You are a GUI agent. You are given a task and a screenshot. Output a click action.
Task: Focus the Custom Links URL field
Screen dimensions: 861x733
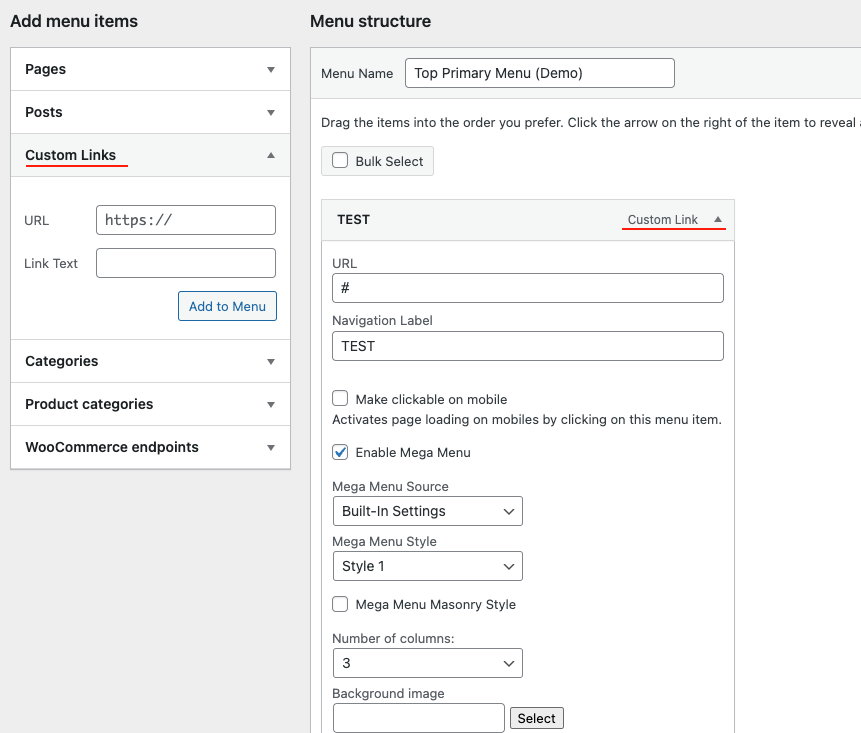(186, 220)
